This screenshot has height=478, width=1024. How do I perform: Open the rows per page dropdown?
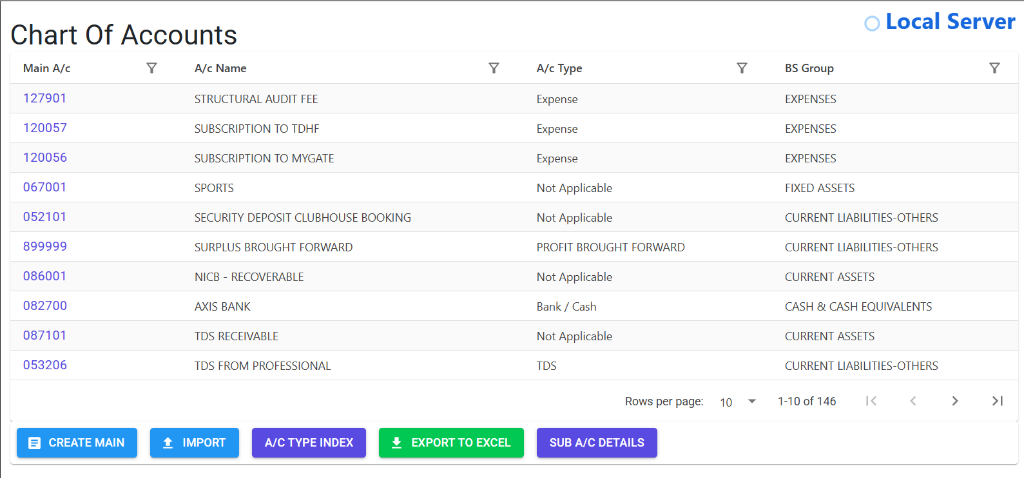(x=738, y=402)
